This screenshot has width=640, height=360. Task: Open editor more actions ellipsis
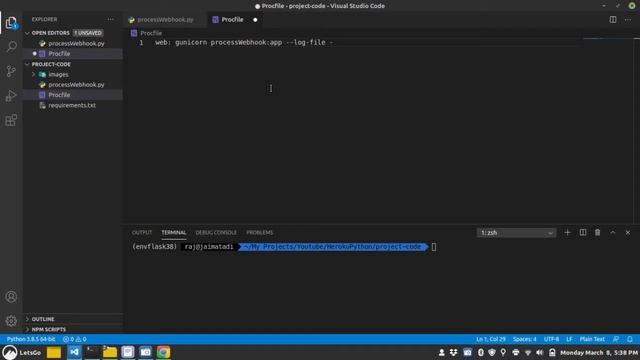(x=628, y=20)
